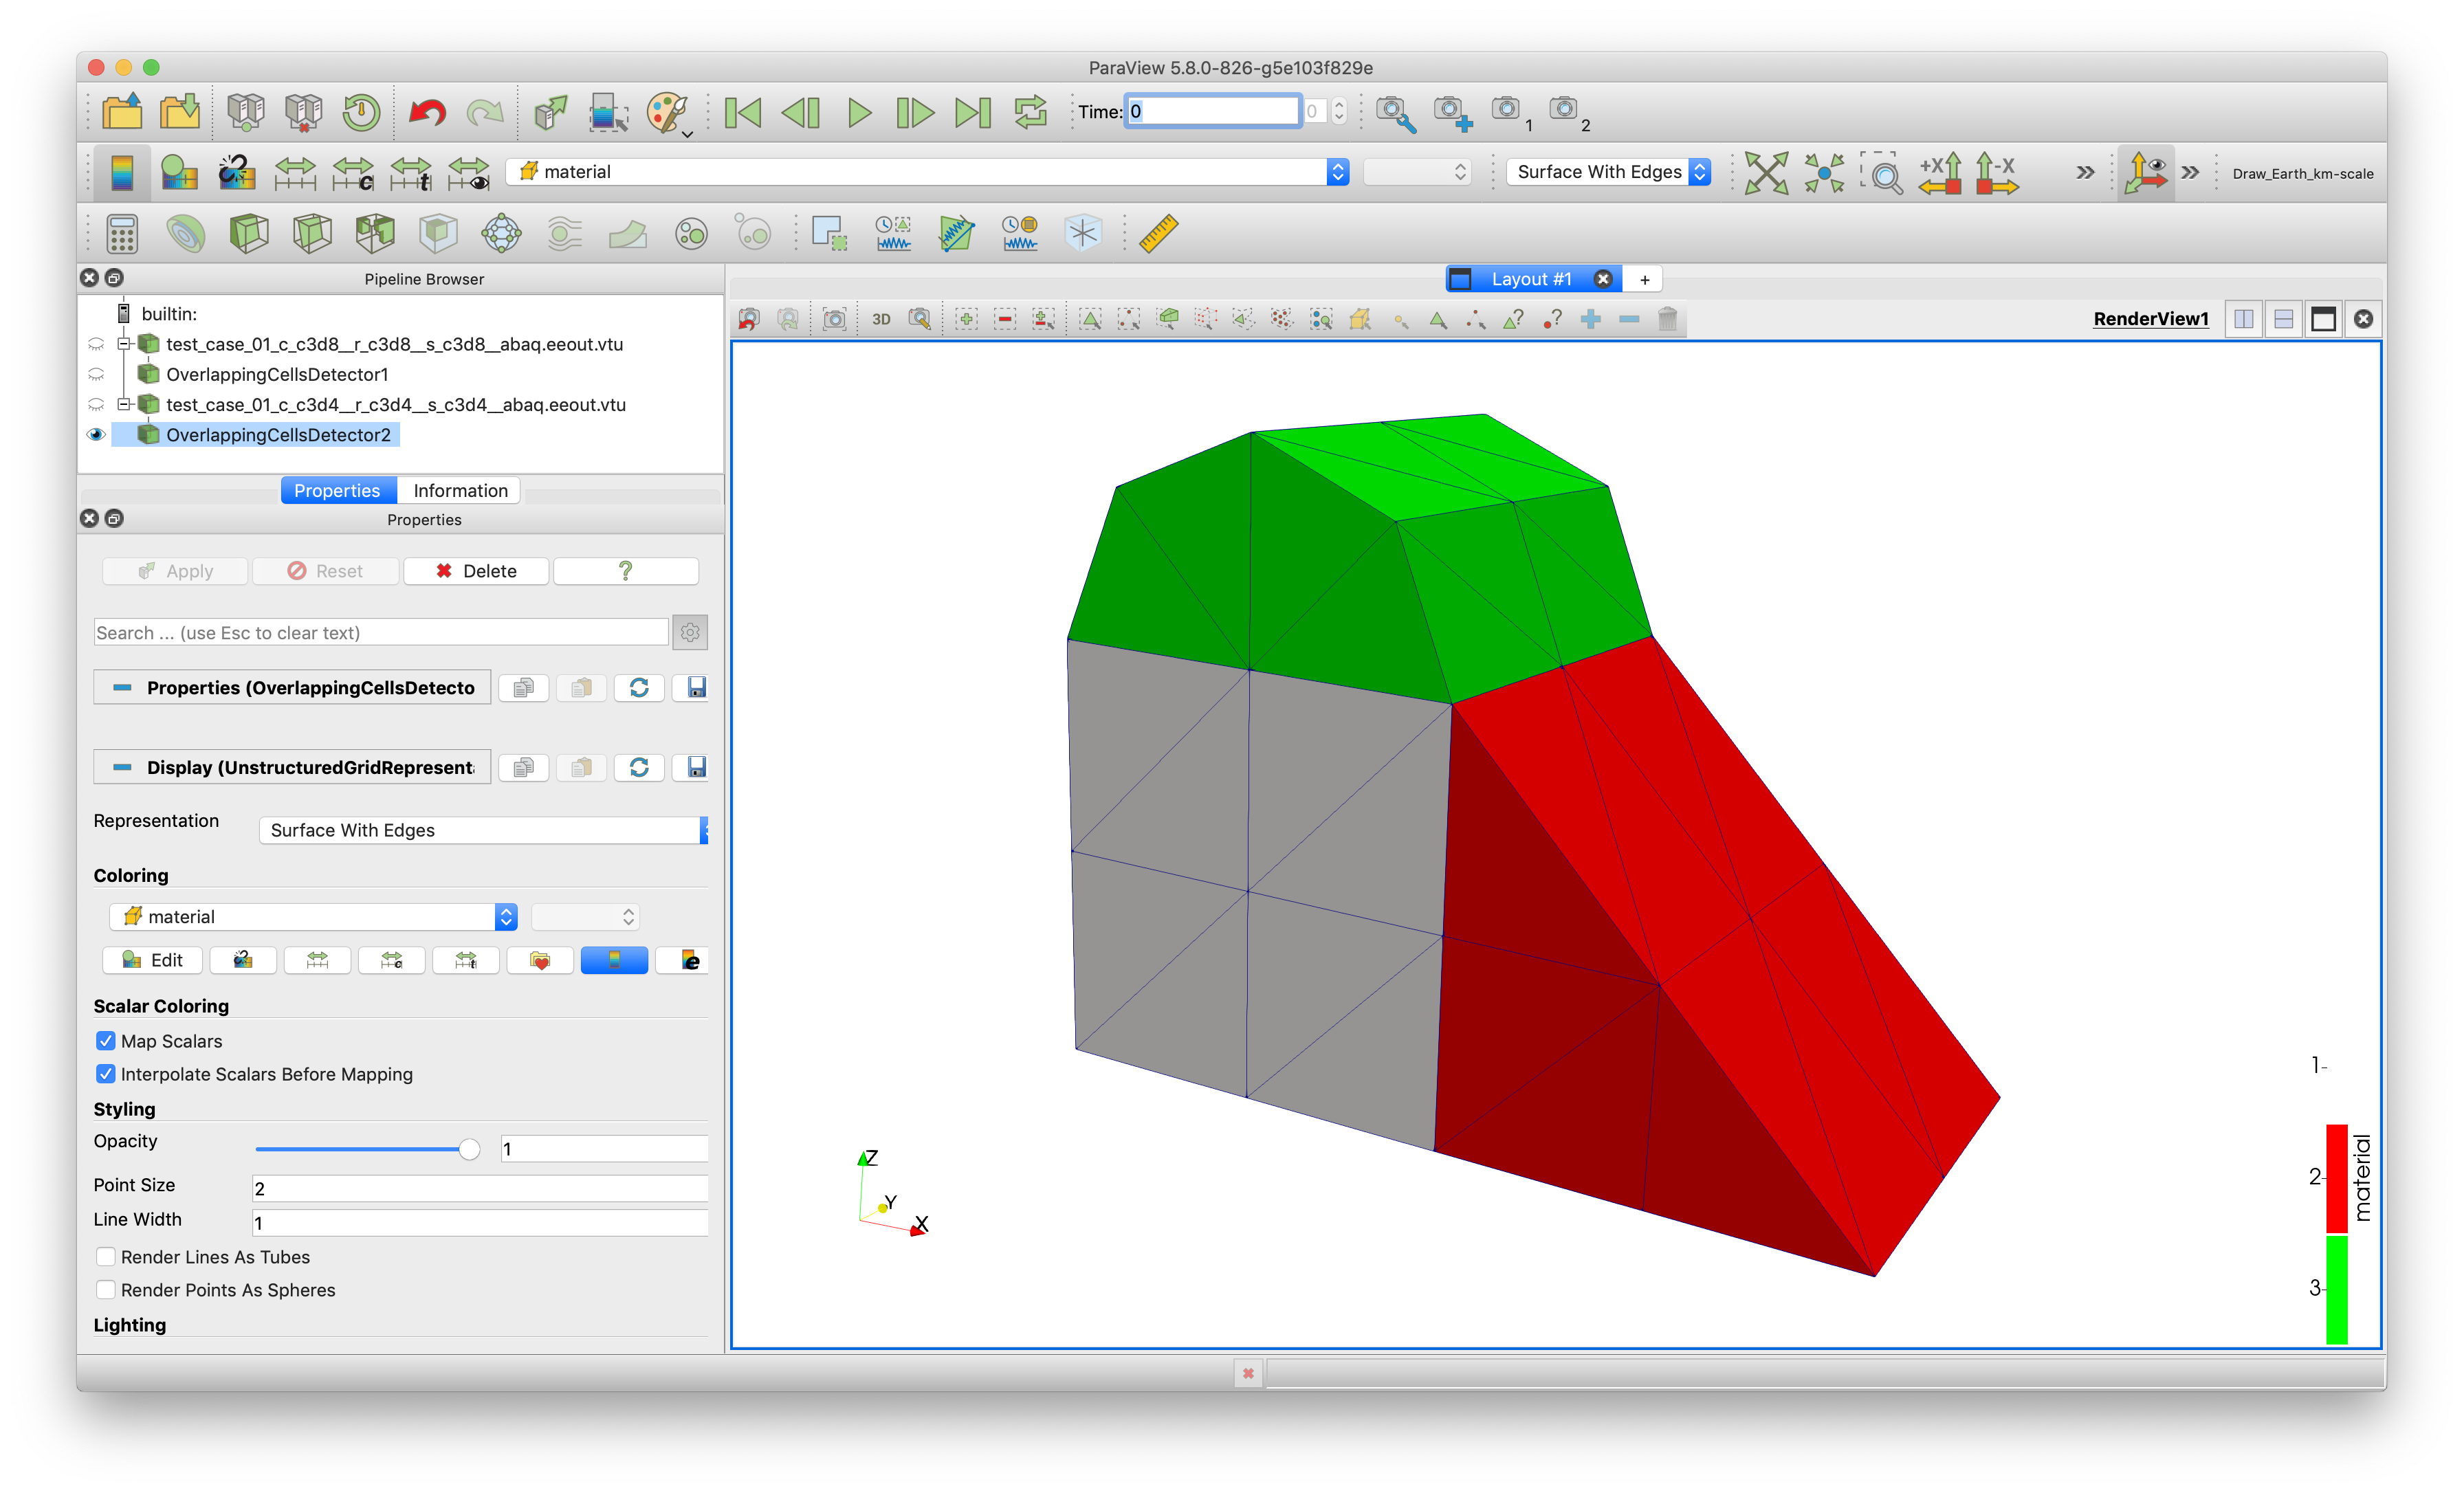Enable Render Lines As Tubes
2464x1493 pixels.
point(106,1257)
